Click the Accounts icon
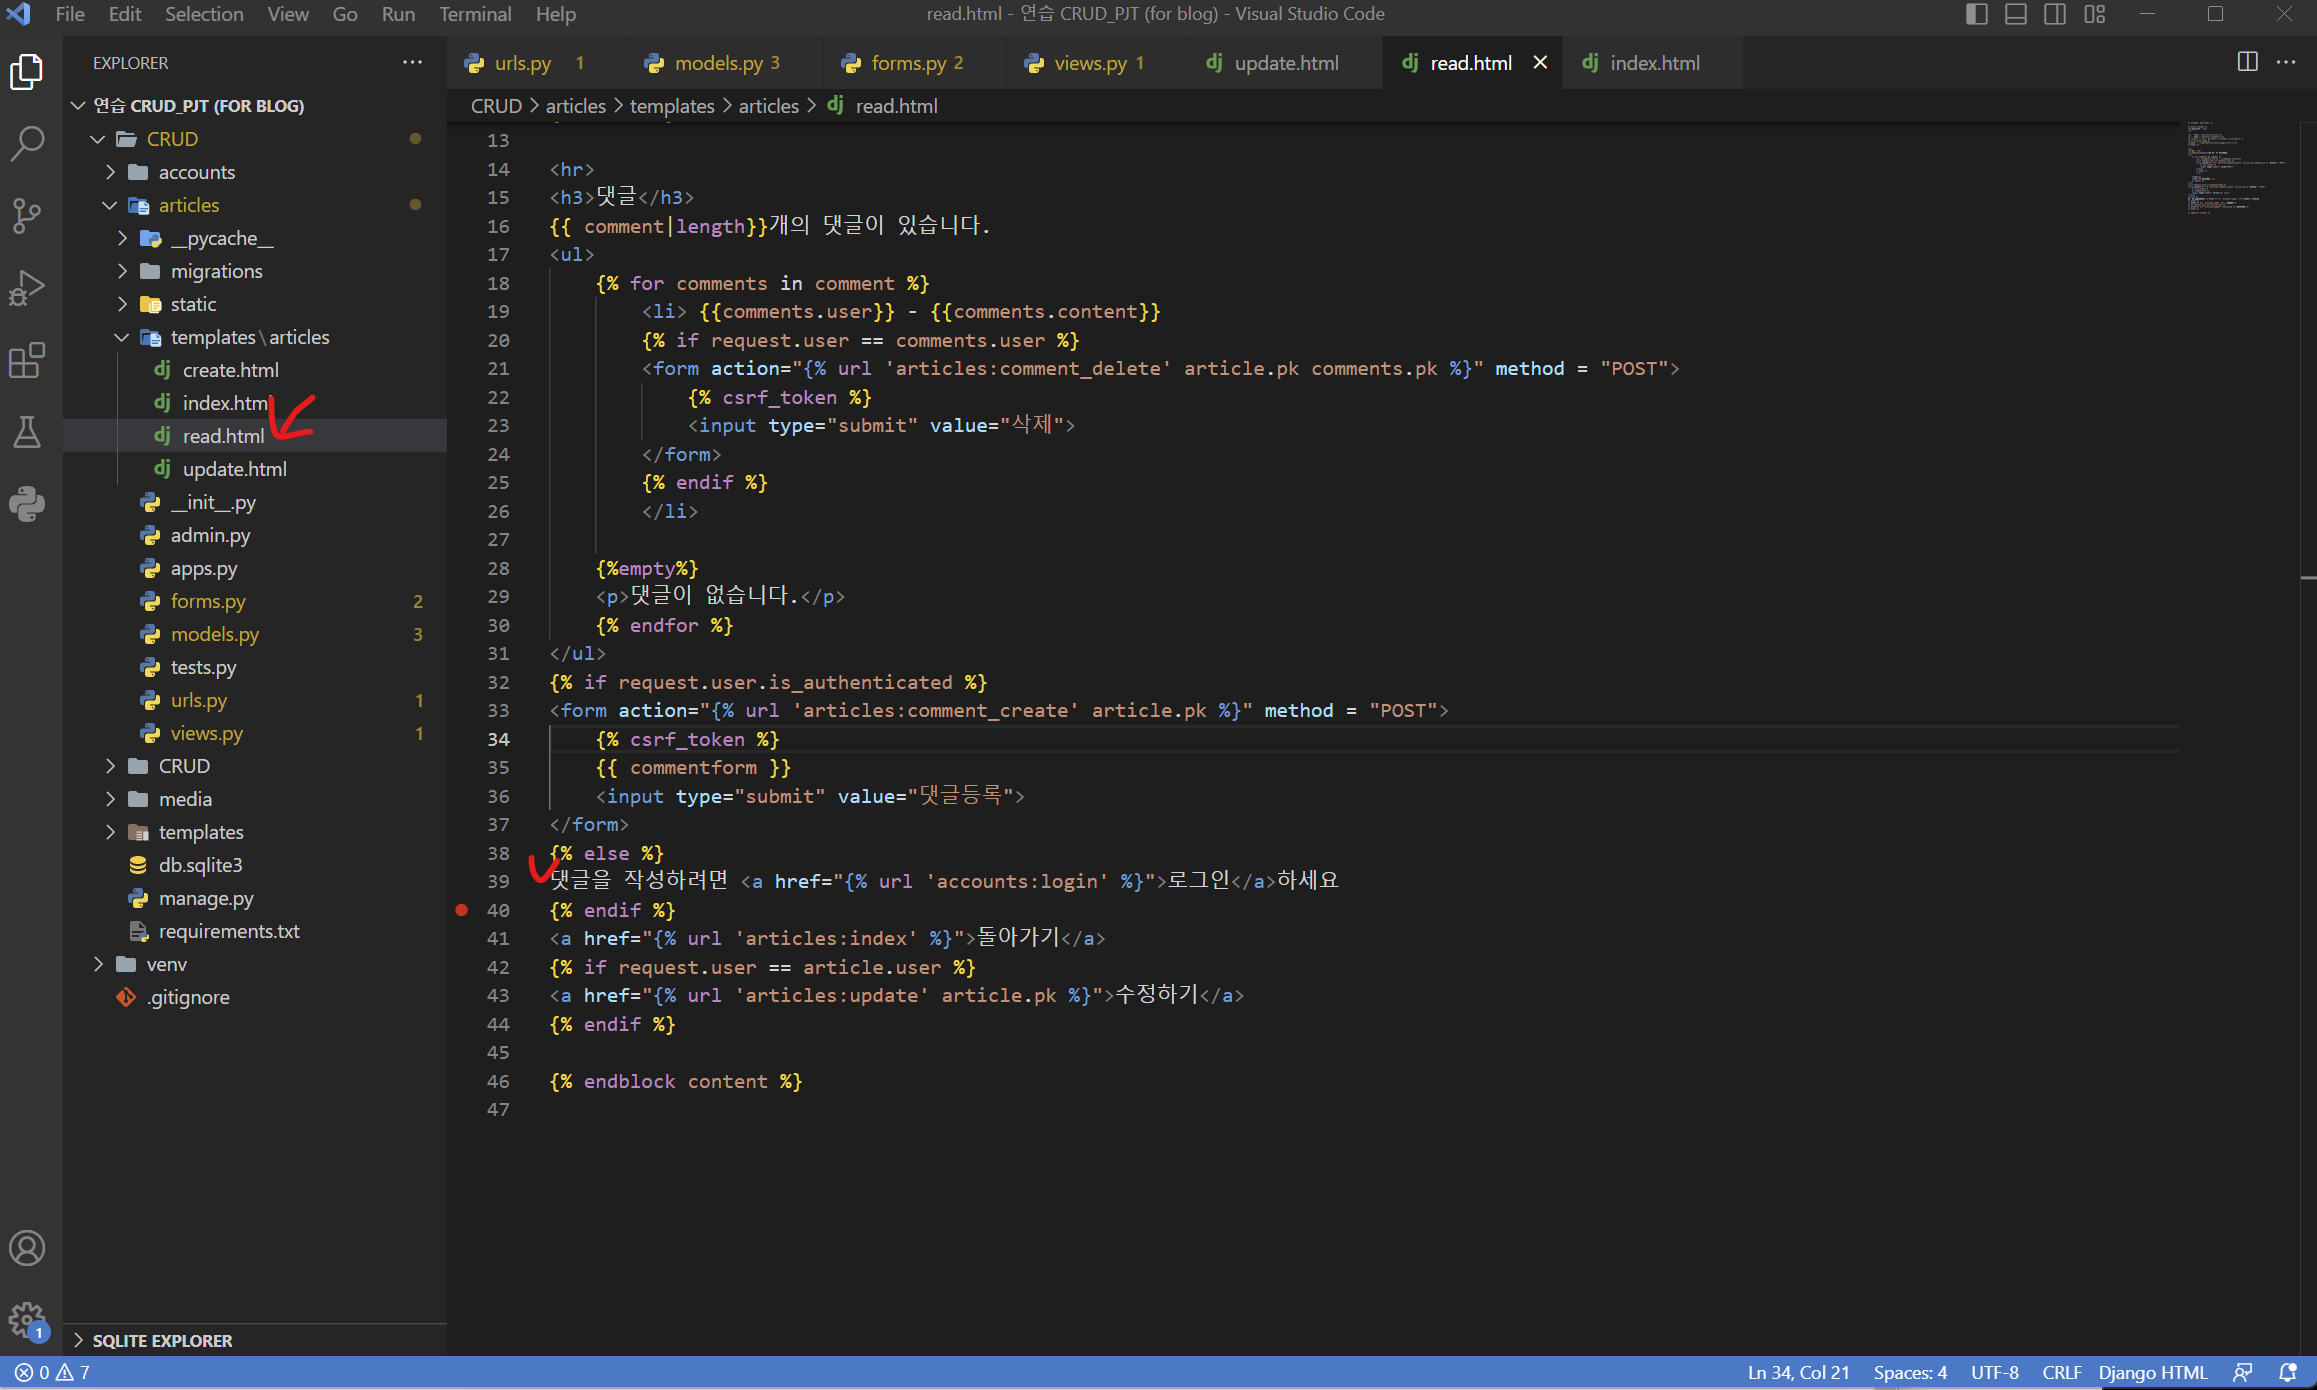 click(27, 1248)
